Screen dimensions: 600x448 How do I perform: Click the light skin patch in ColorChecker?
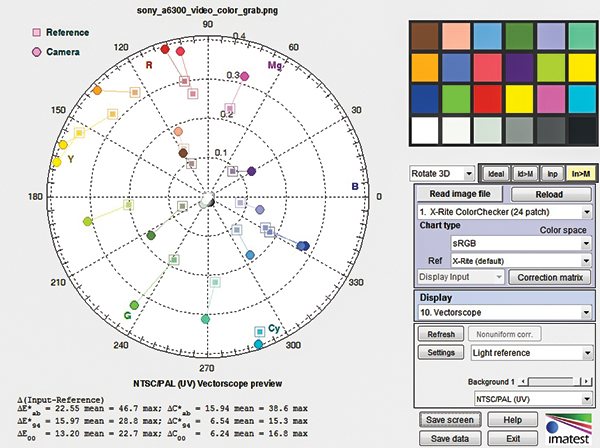pos(456,36)
